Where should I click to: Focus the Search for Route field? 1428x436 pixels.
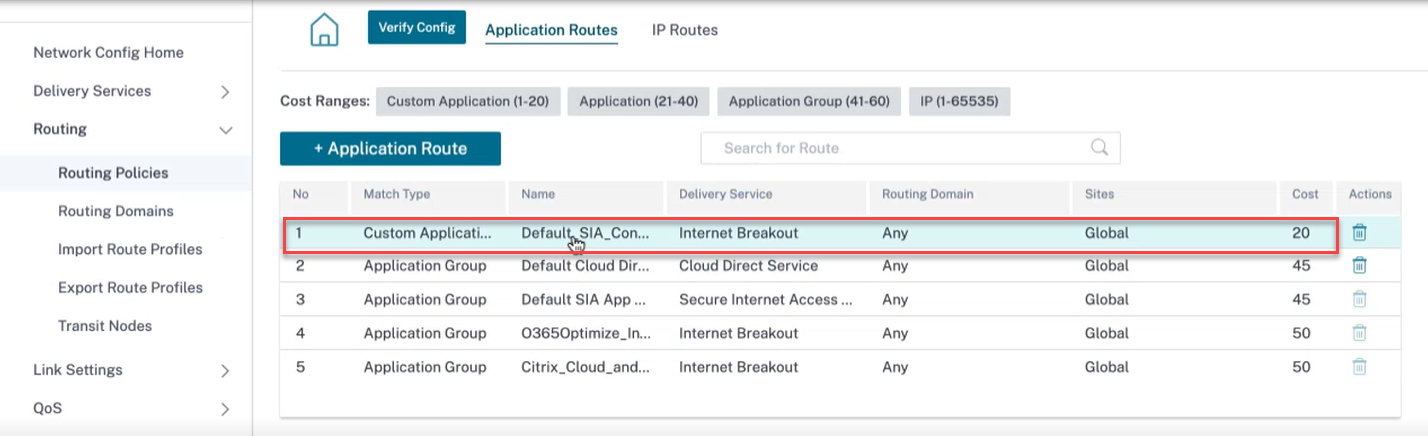click(910, 148)
